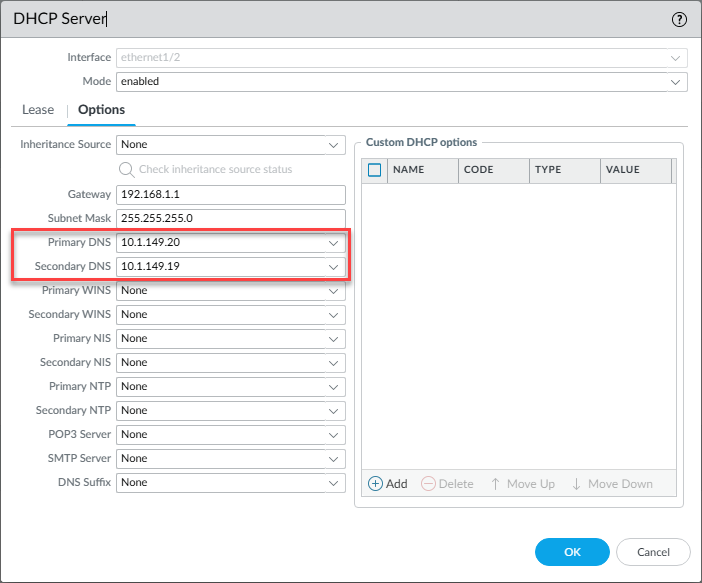The image size is (702, 583).
Task: Open the Secondary WINS dropdown
Action: (333, 315)
